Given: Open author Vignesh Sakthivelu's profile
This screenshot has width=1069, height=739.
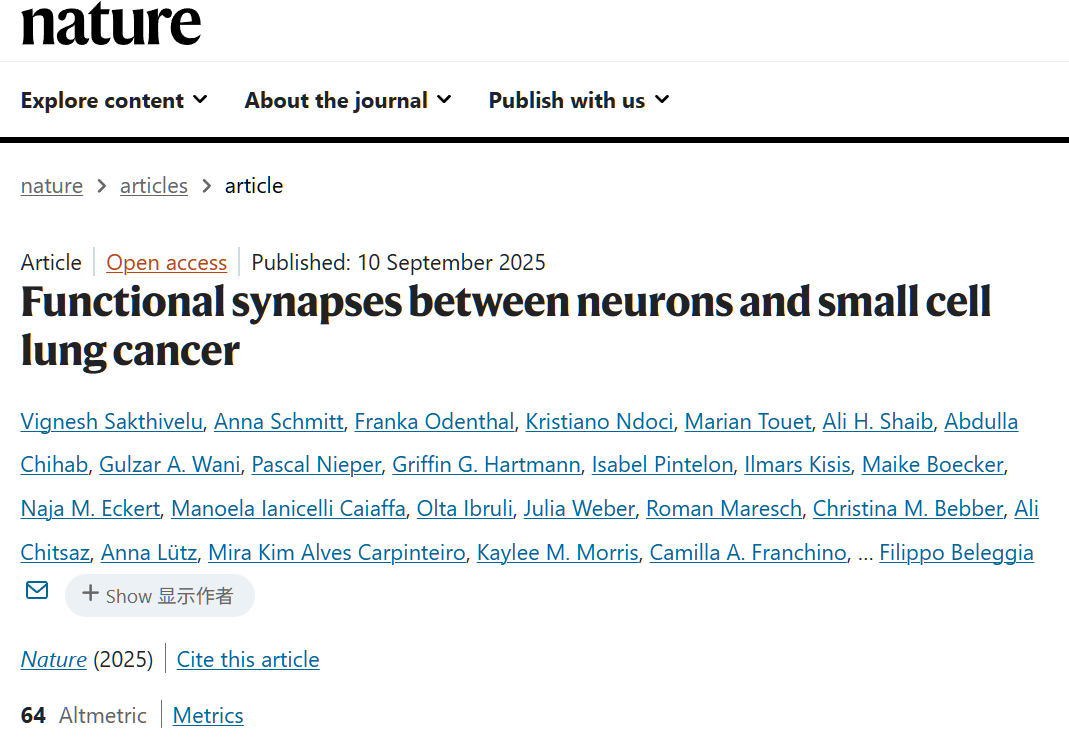Looking at the screenshot, I should coord(113,422).
